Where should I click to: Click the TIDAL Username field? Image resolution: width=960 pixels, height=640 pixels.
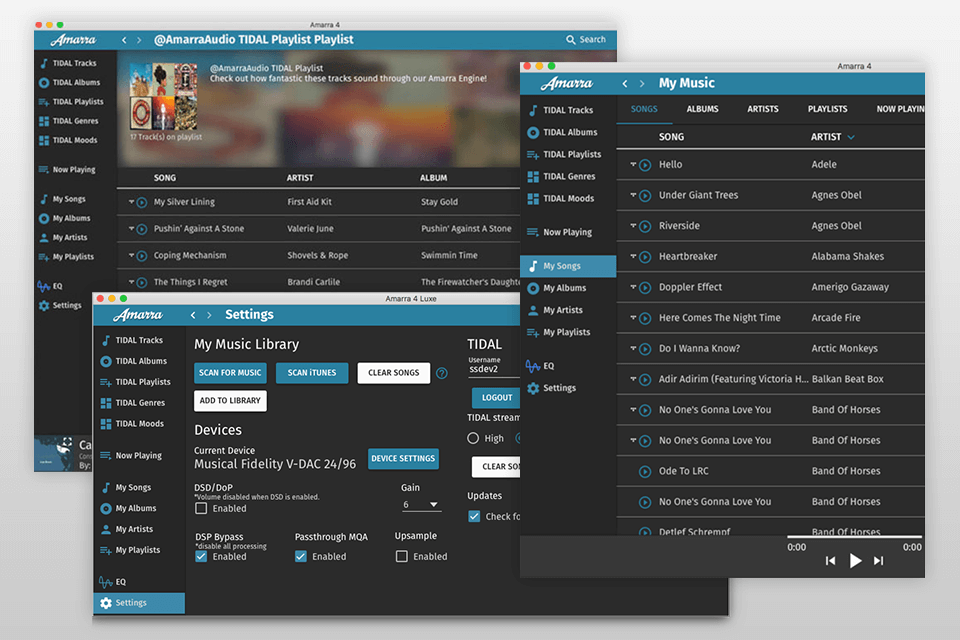(x=493, y=369)
